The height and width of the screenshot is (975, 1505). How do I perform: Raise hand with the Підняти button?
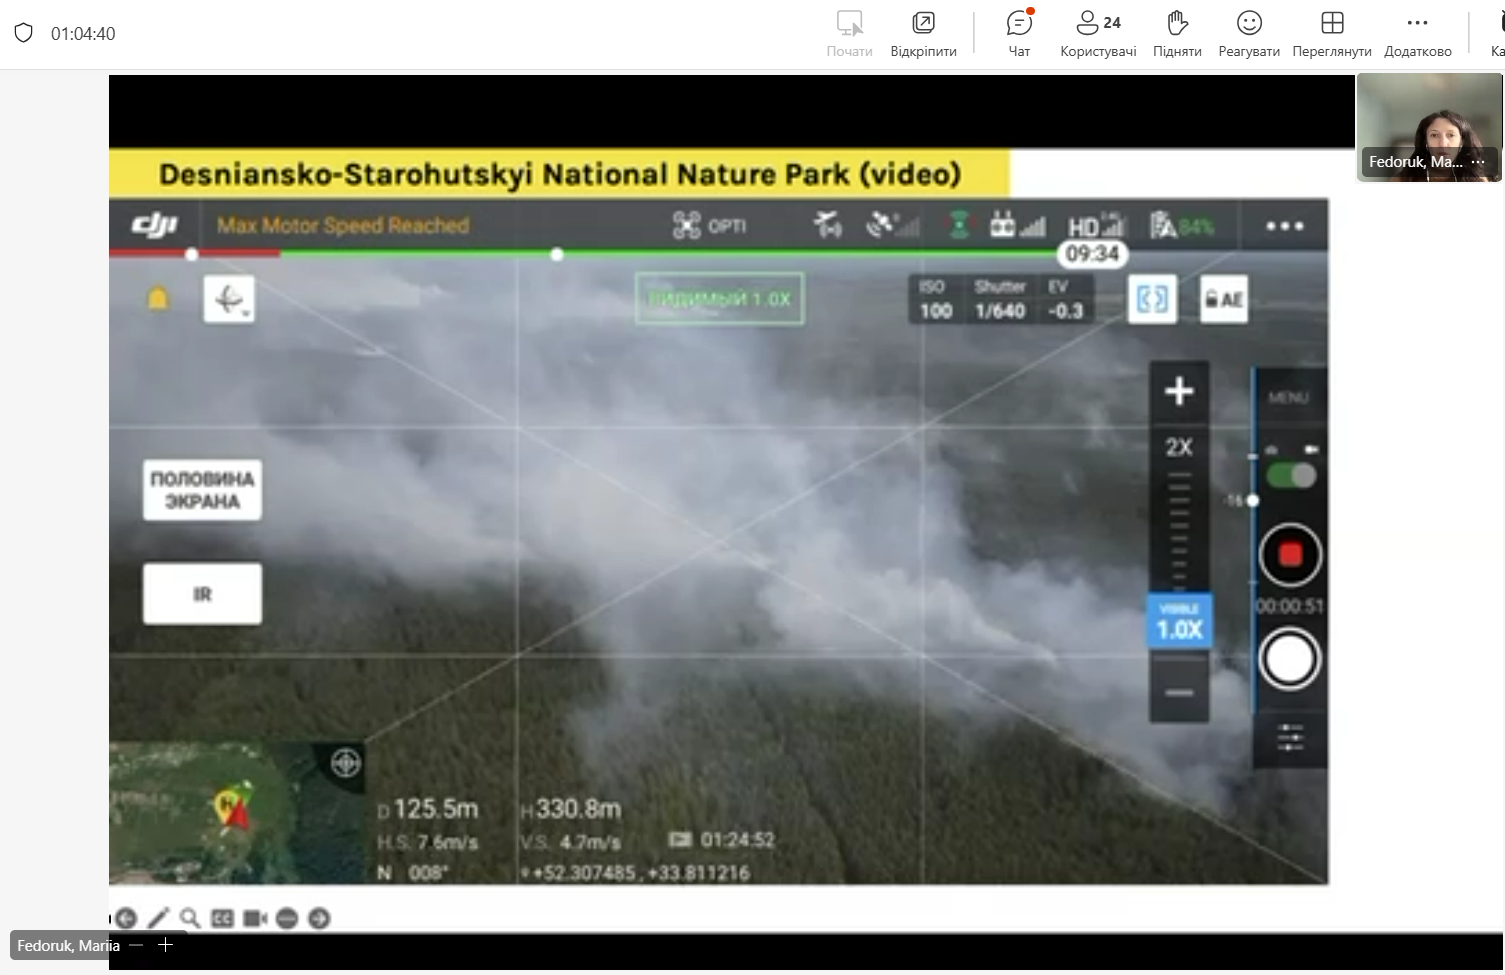(x=1177, y=33)
